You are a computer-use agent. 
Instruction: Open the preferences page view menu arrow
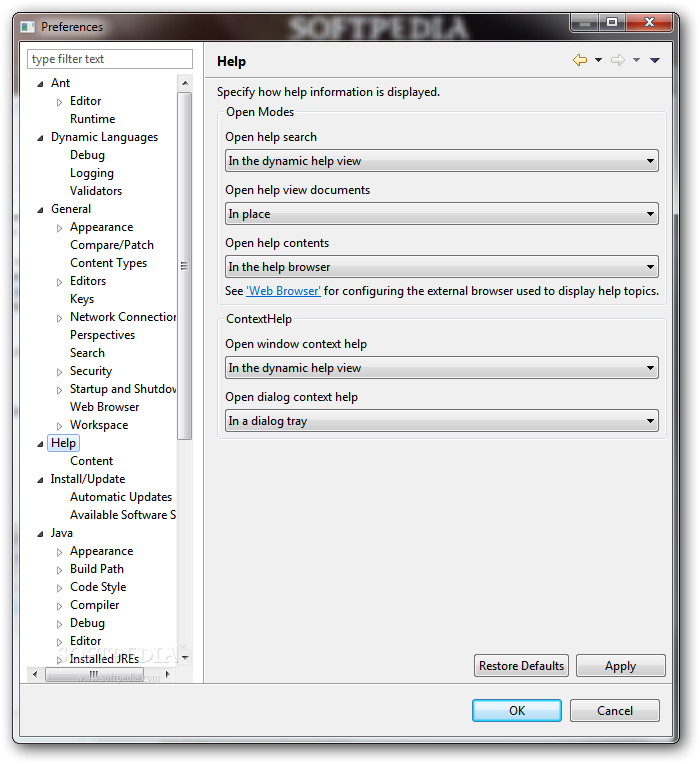[655, 60]
